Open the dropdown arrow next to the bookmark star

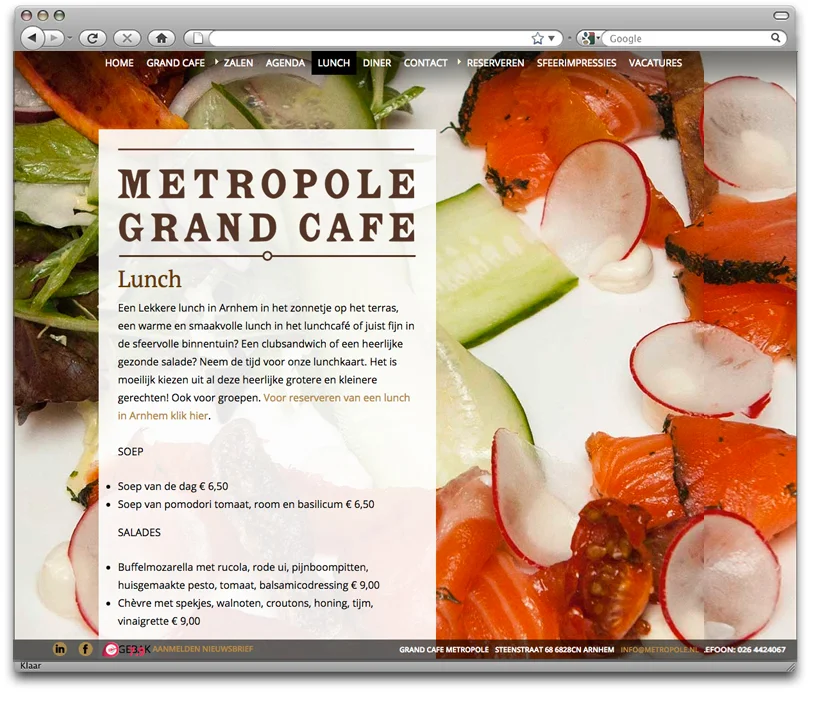551,38
